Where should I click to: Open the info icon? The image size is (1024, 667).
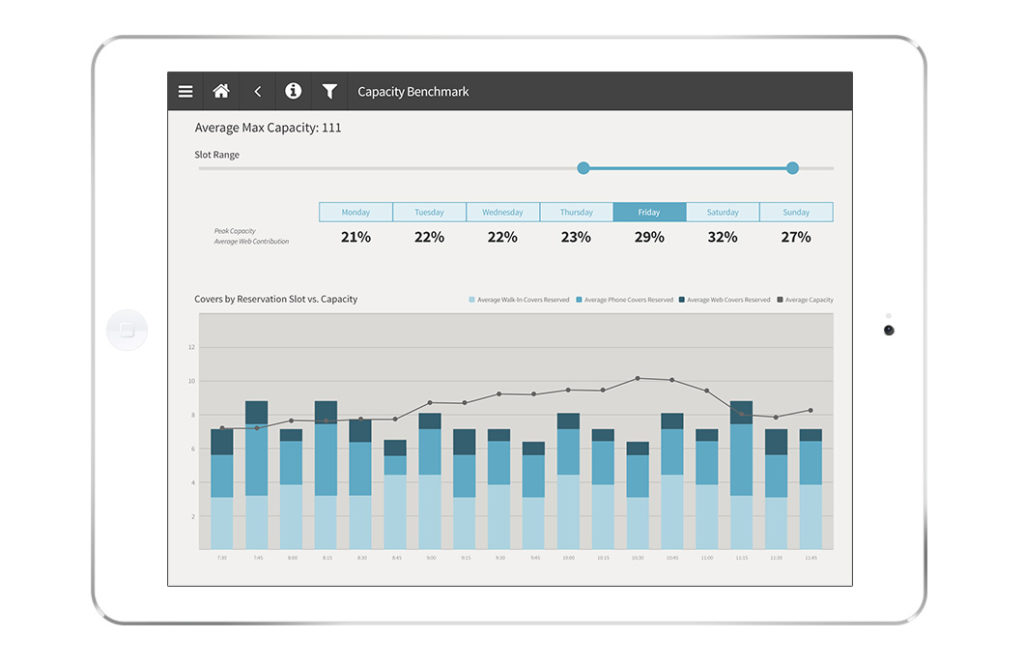(x=293, y=91)
